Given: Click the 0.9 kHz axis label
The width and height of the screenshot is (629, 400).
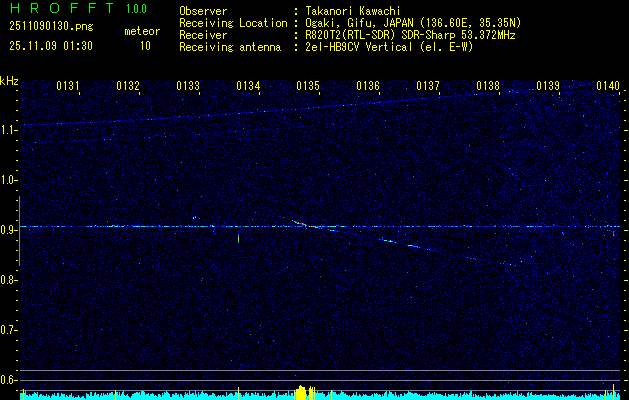Looking at the screenshot, I should click(9, 230).
